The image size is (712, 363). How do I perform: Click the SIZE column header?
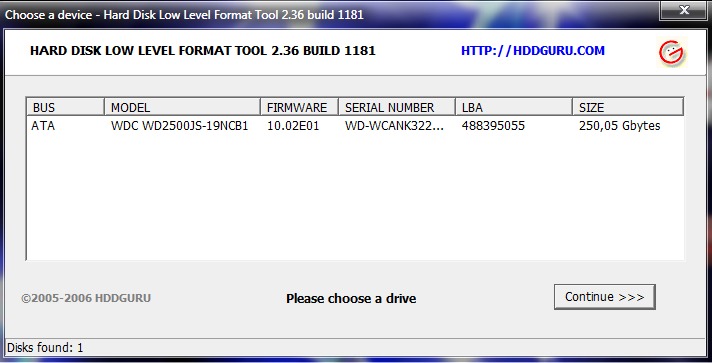628,107
